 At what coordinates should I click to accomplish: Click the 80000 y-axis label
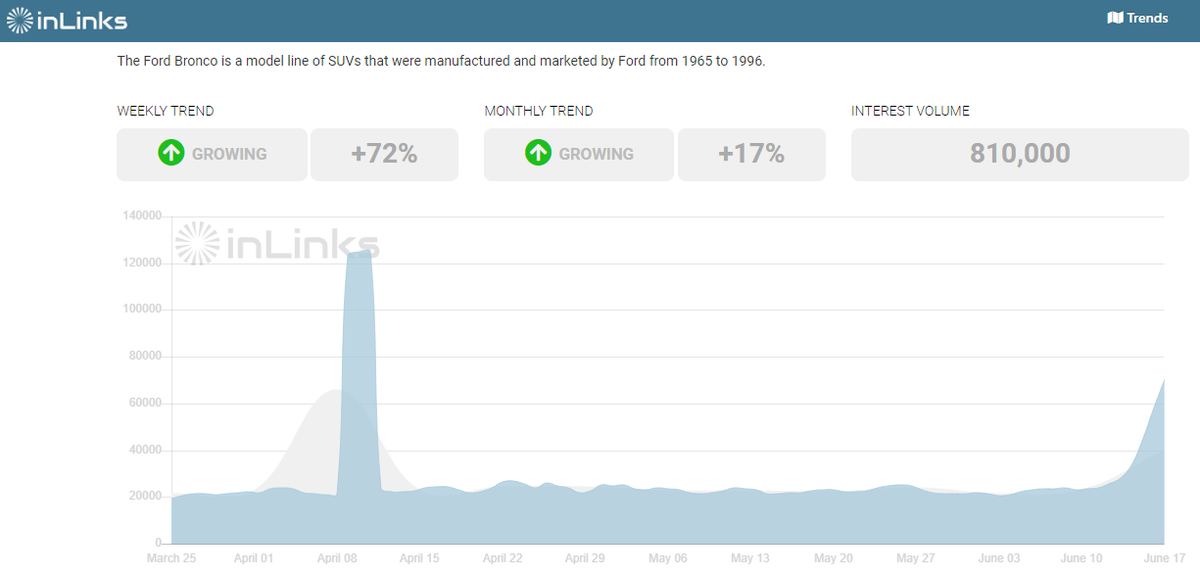pyautogui.click(x=144, y=357)
